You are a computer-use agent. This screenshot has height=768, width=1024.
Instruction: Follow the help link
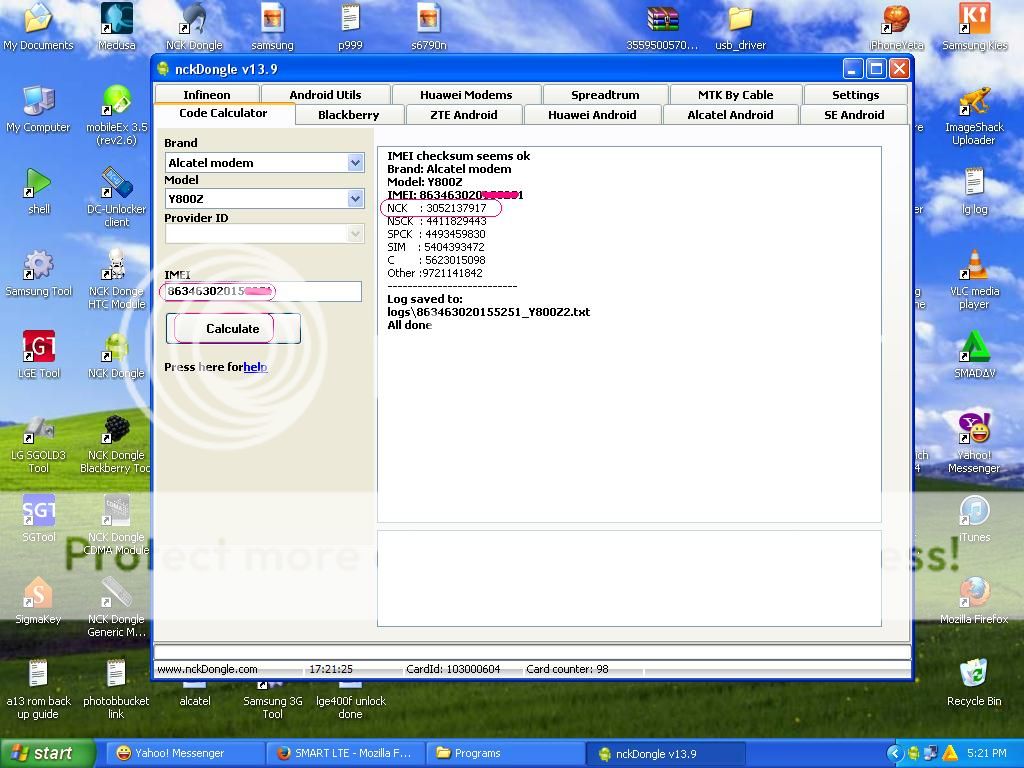point(255,367)
